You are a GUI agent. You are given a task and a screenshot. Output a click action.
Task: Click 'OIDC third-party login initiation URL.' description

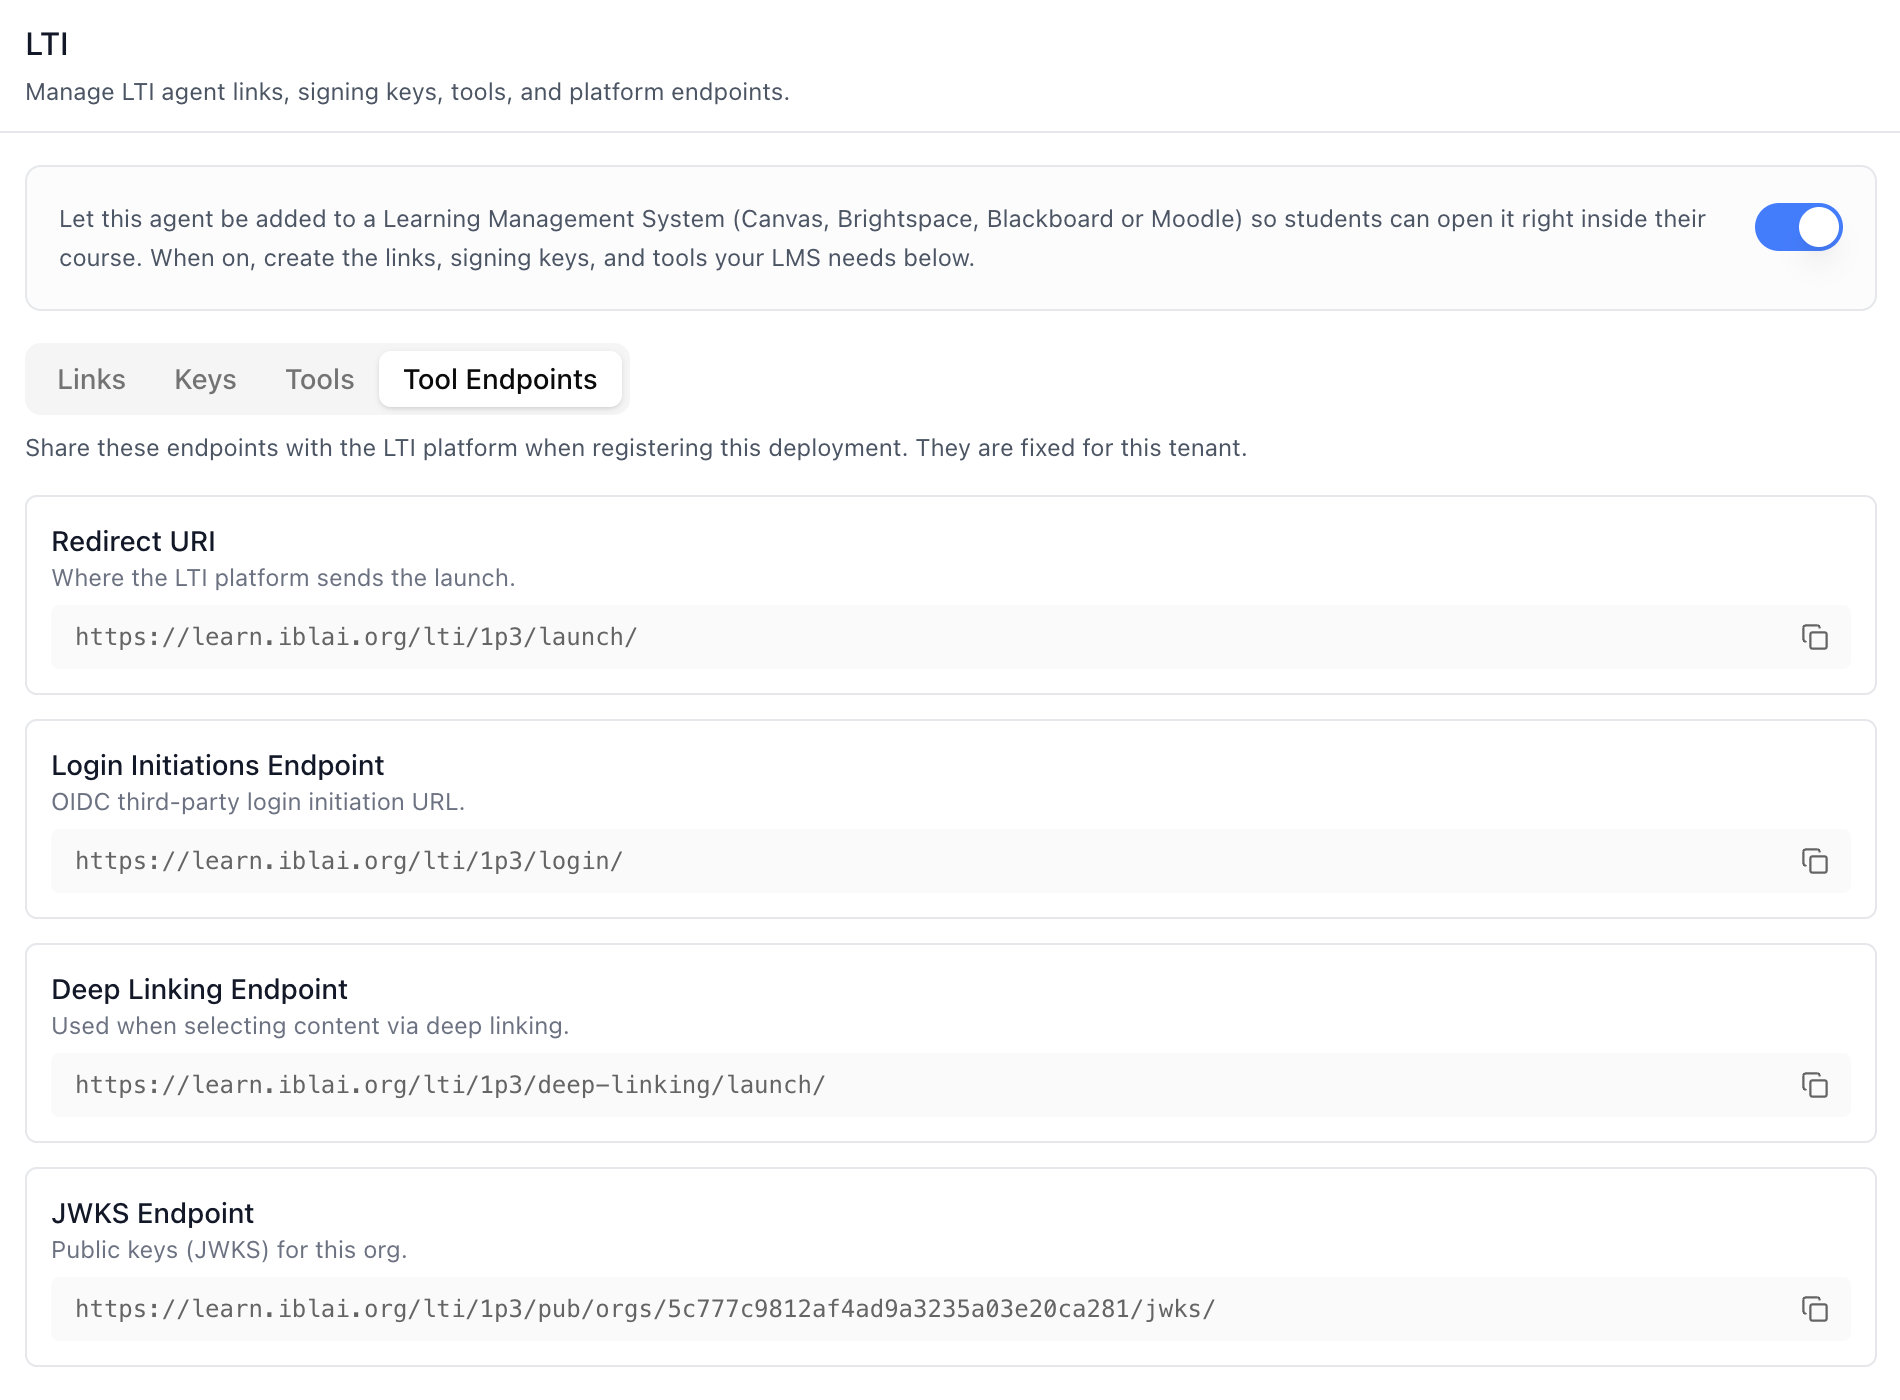tap(258, 802)
